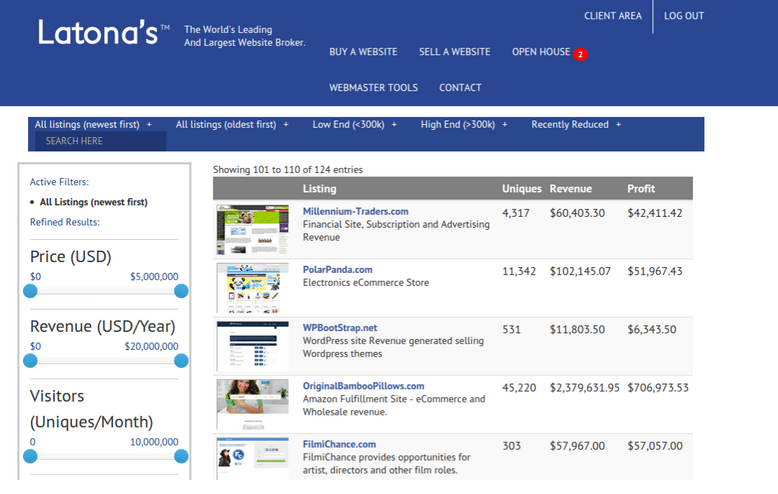
Task: Click uniques value 45,220
Action: pyautogui.click(x=519, y=388)
